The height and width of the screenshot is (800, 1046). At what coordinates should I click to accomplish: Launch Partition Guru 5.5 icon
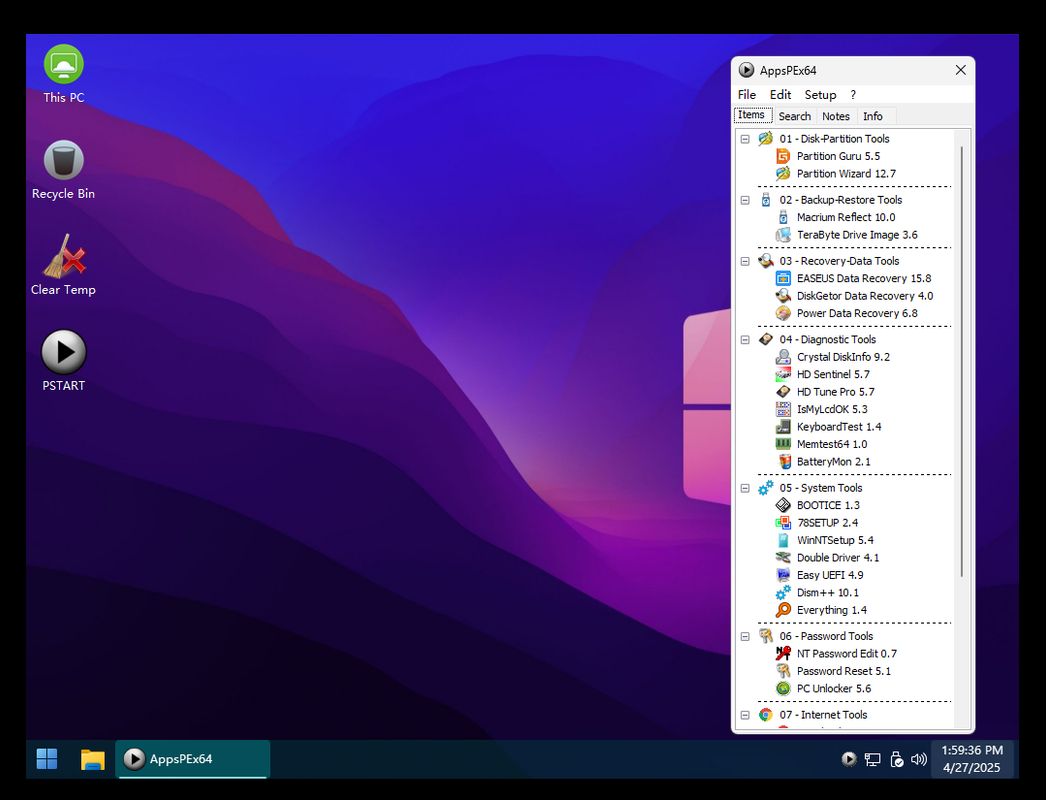[783, 156]
